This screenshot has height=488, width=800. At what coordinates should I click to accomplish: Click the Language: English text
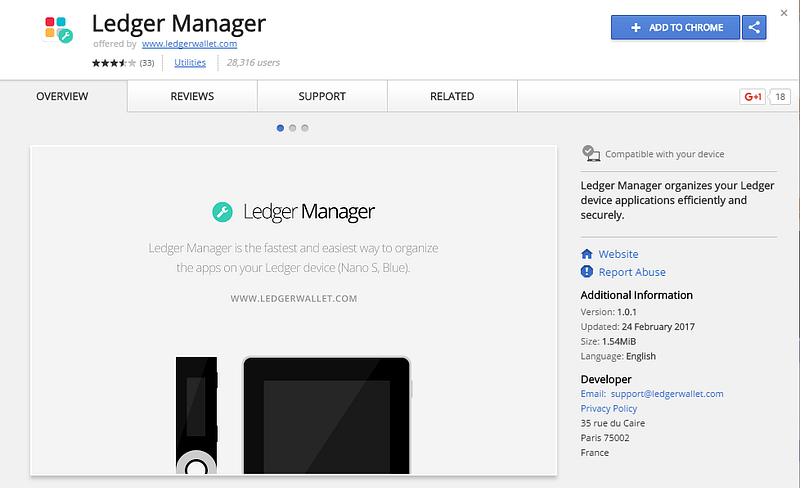tap(618, 356)
